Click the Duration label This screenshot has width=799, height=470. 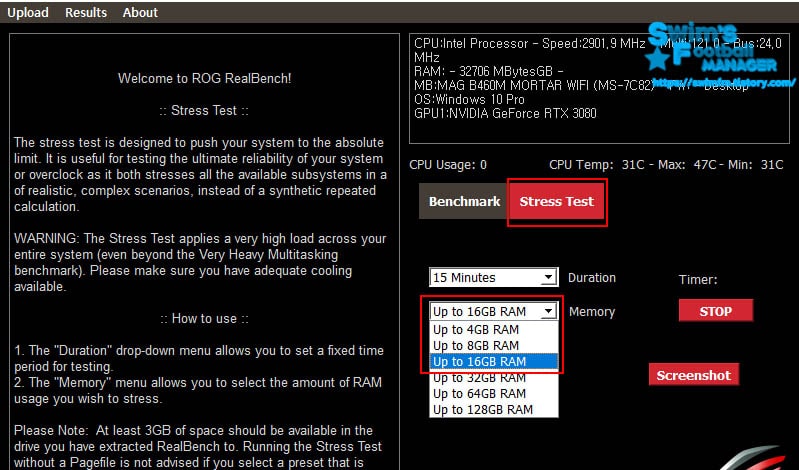pyautogui.click(x=592, y=278)
